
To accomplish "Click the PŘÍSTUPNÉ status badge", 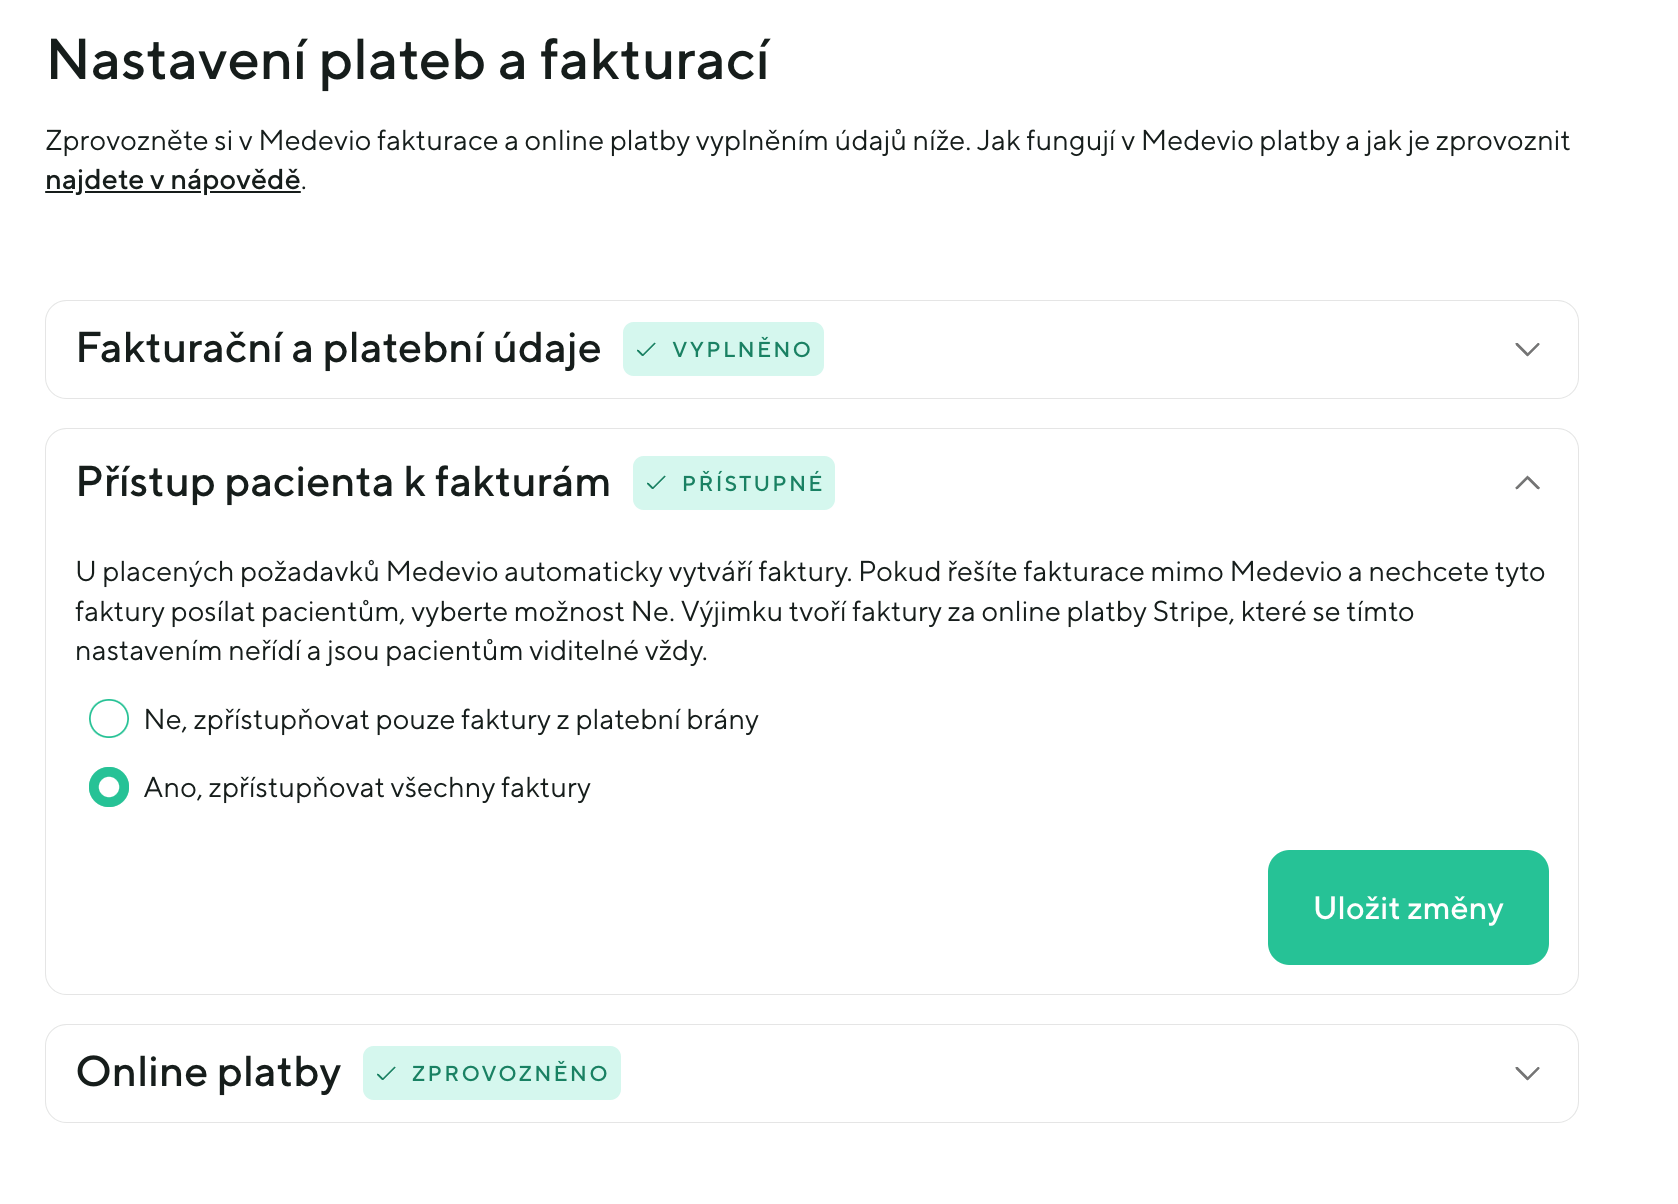I will [x=734, y=482].
